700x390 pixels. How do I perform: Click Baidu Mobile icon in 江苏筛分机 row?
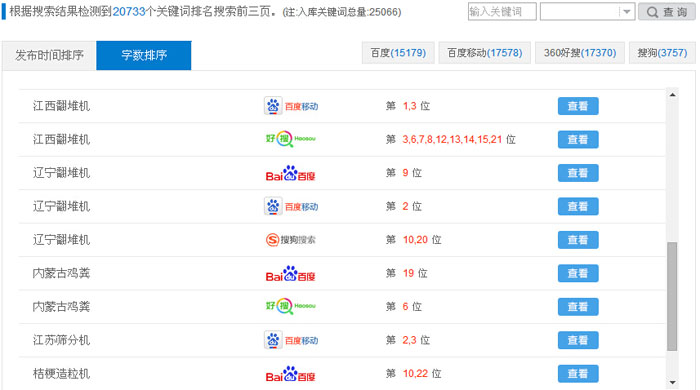[x=291, y=340]
